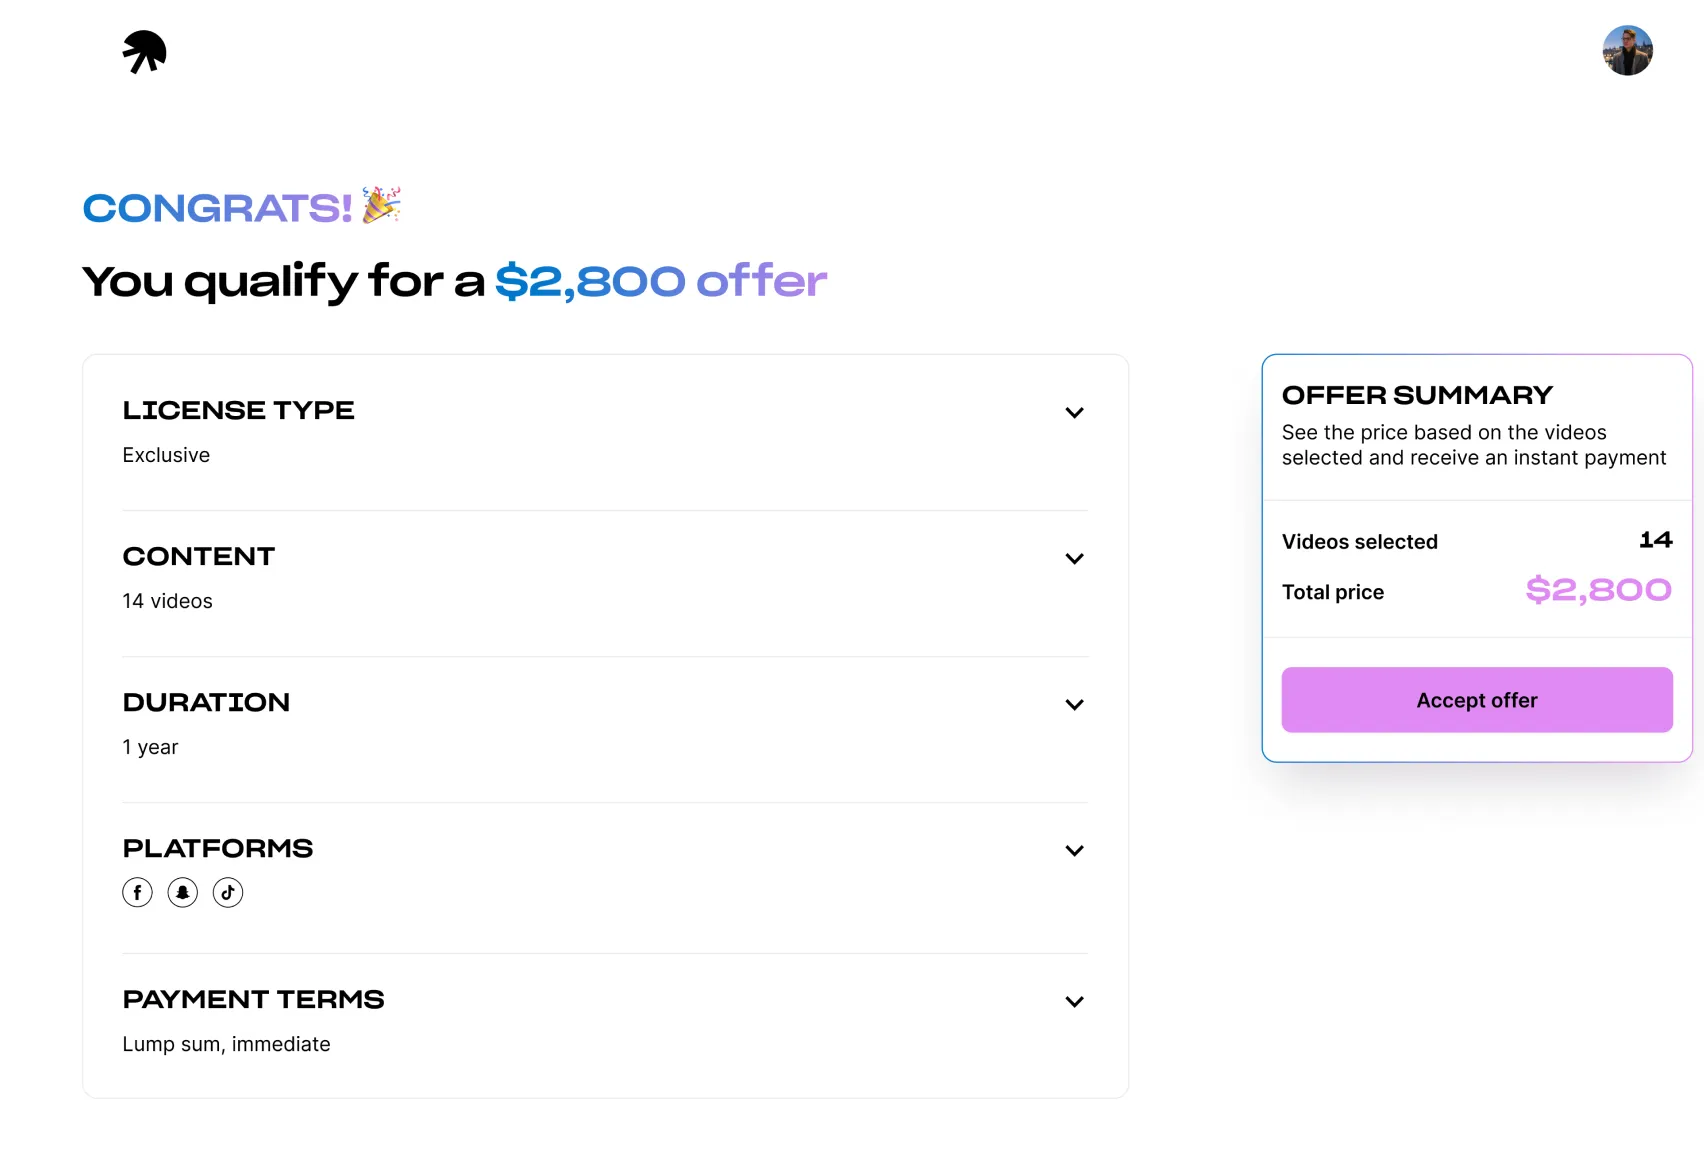Click the Snapchat platform icon
The height and width of the screenshot is (1164, 1704).
pyautogui.click(x=183, y=892)
